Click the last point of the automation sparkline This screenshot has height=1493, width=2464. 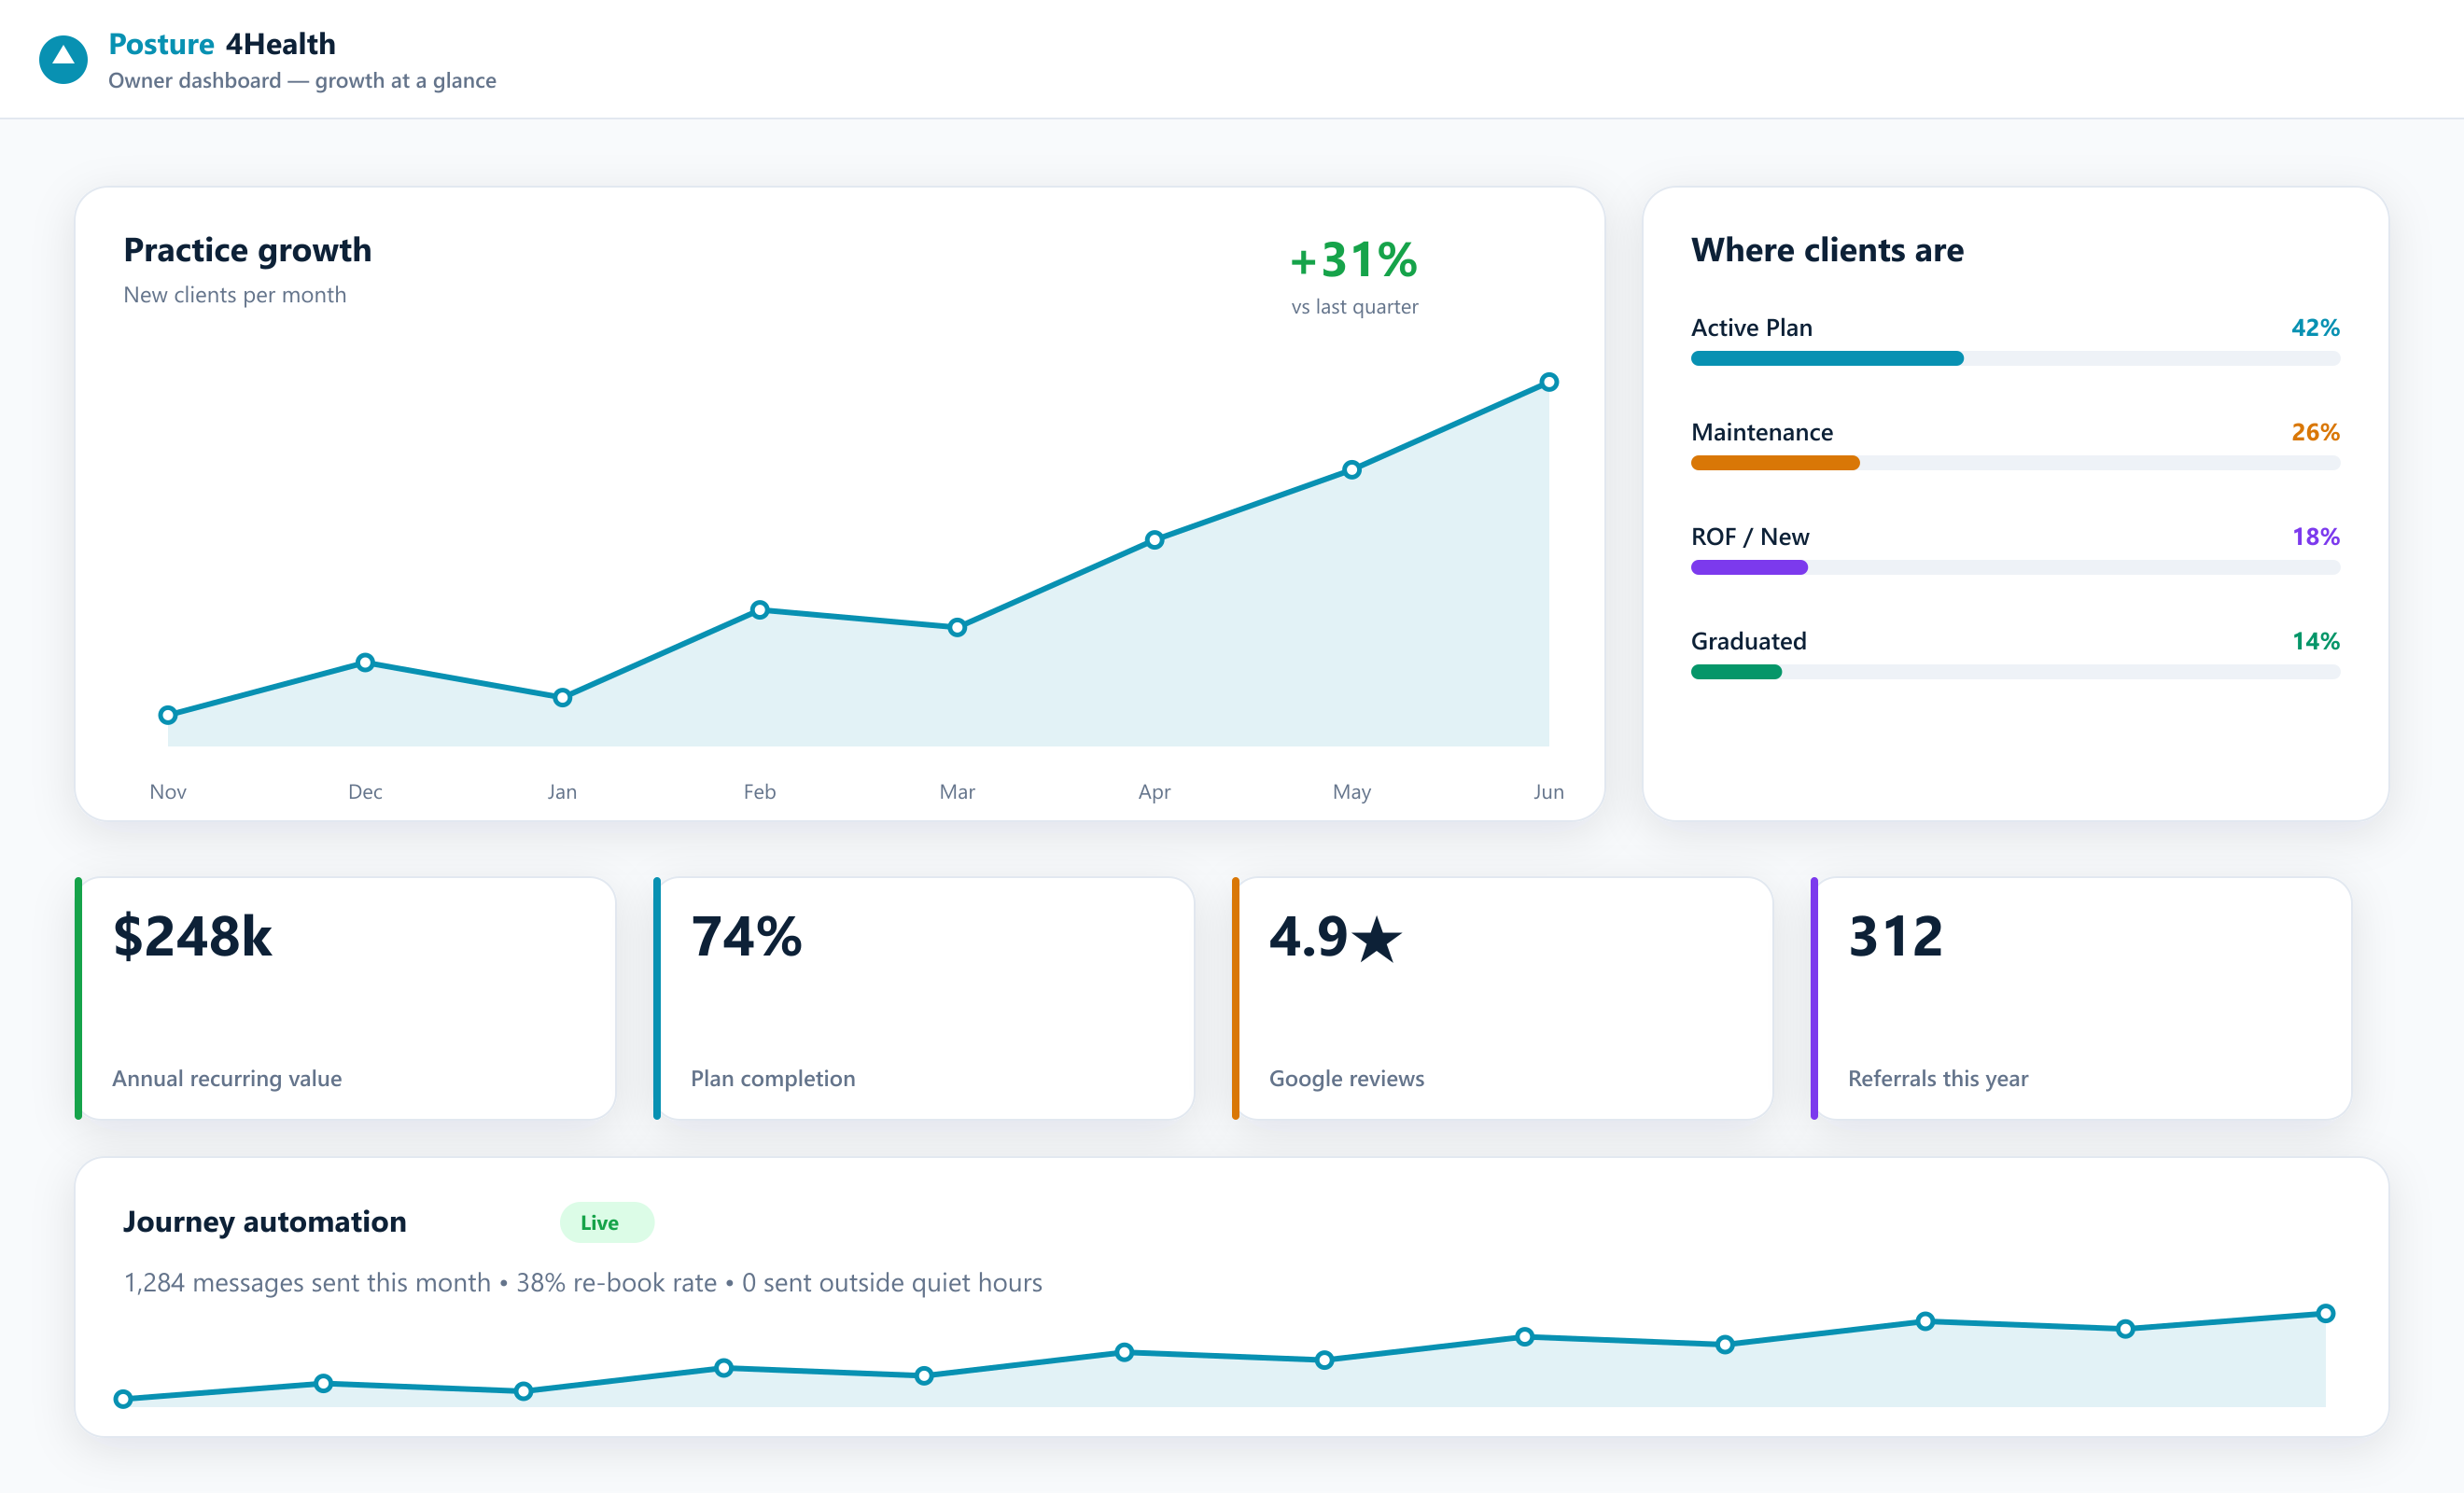(x=2326, y=1314)
